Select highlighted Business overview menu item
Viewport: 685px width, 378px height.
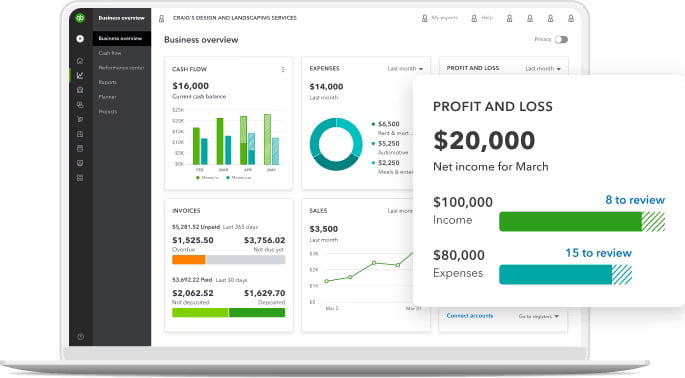click(121, 38)
